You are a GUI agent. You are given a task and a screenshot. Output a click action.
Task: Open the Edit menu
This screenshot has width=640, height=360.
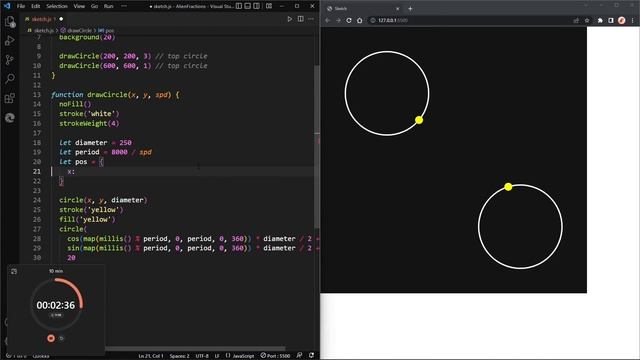point(36,6)
